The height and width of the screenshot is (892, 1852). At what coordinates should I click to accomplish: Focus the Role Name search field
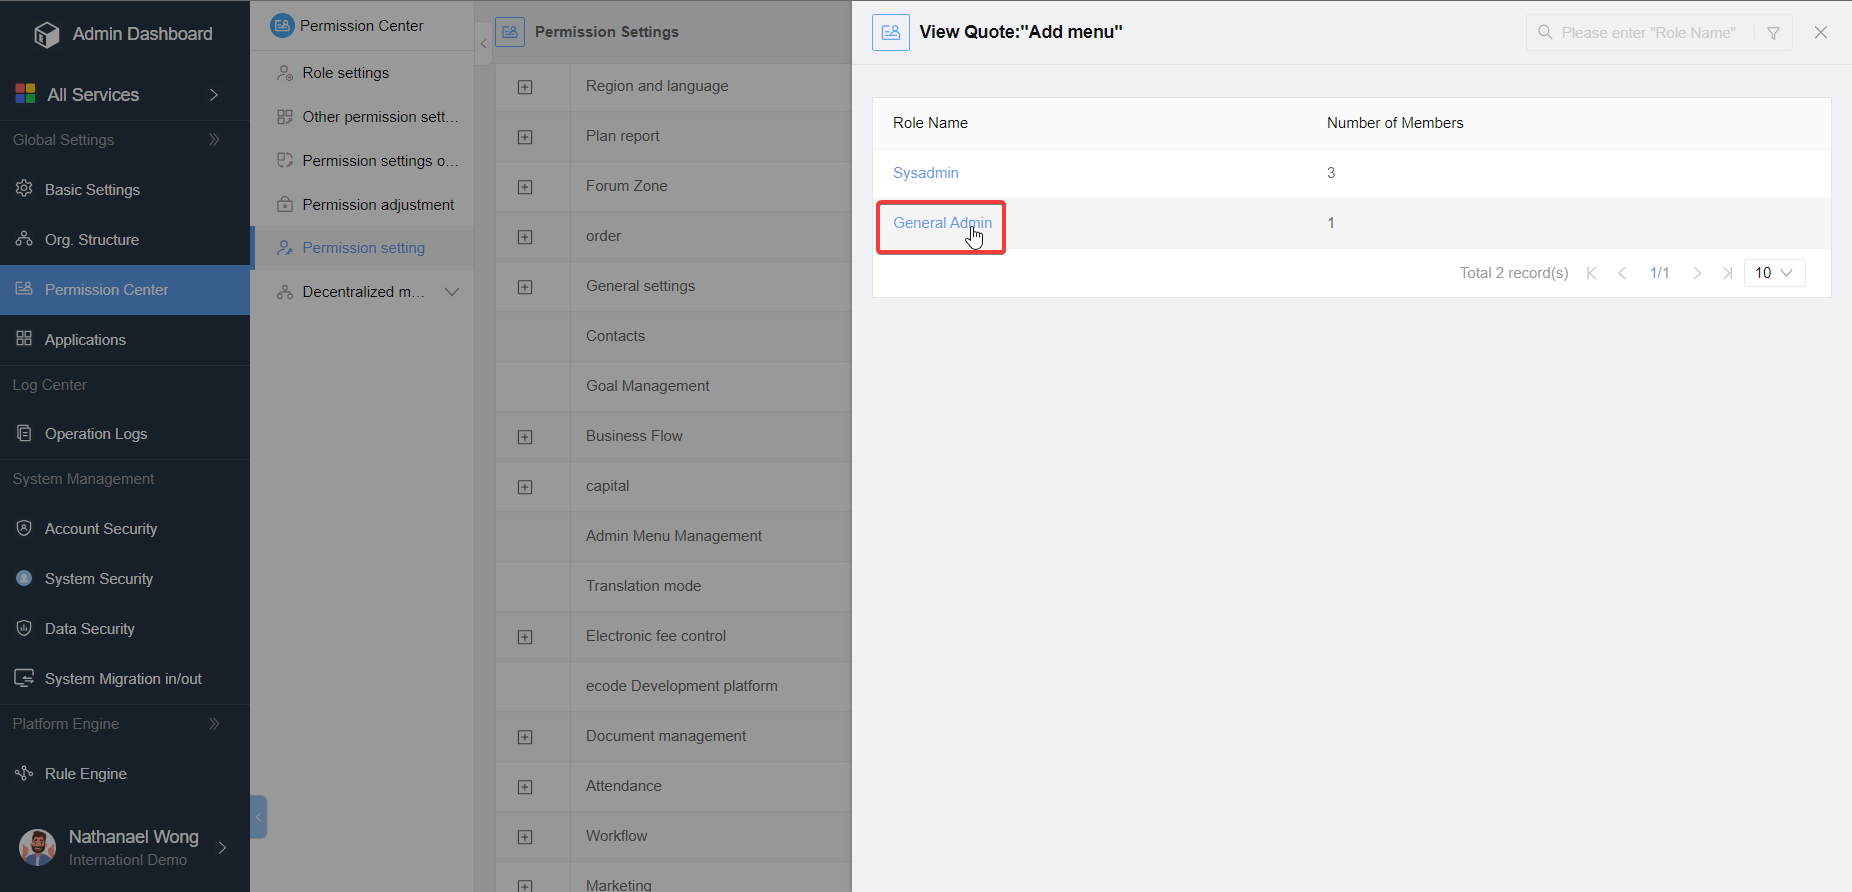pos(1648,33)
